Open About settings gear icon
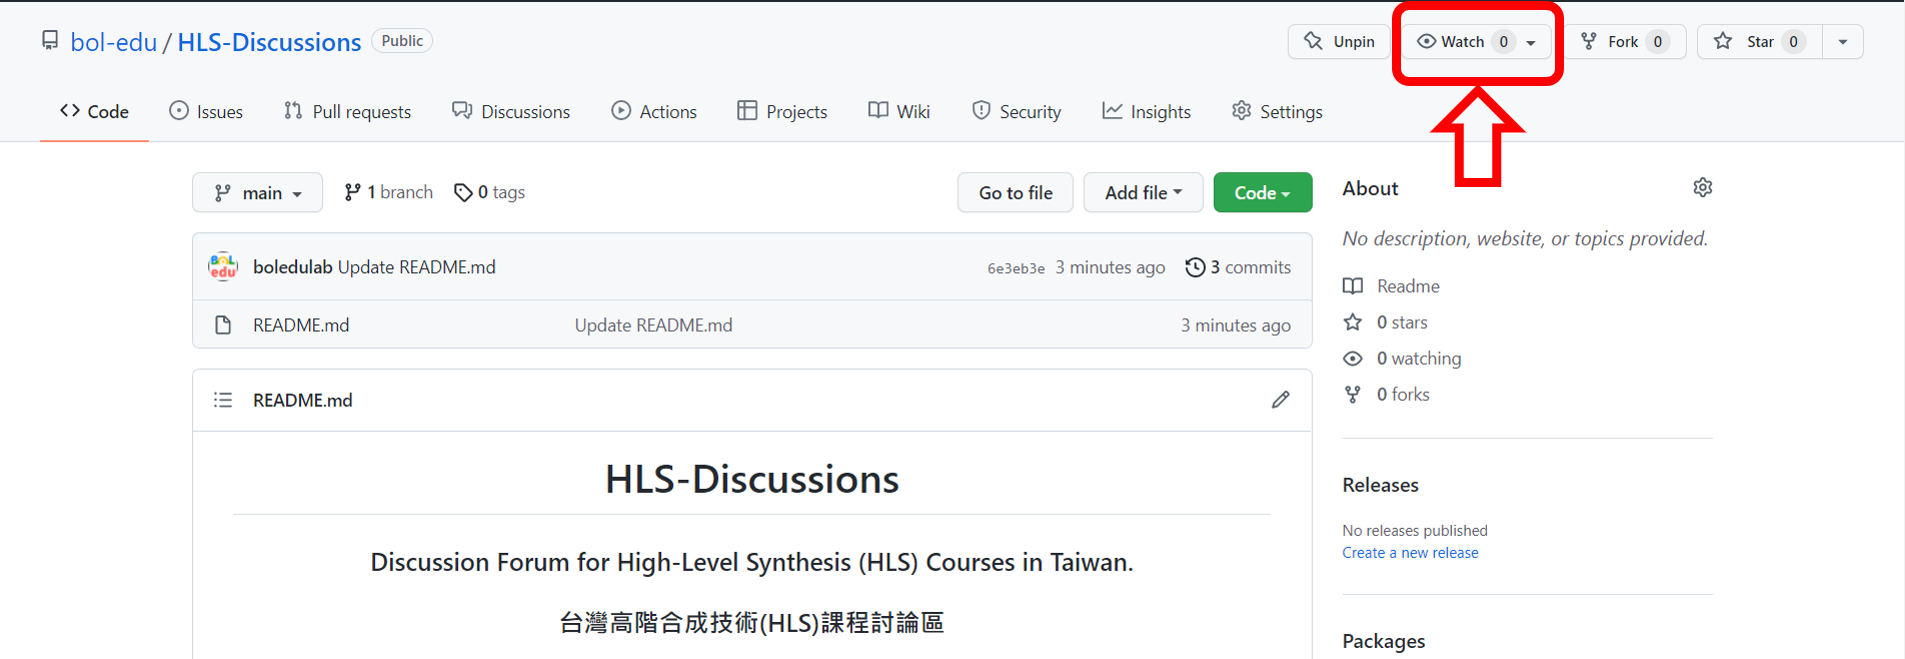The width and height of the screenshot is (1905, 659). (x=1703, y=188)
